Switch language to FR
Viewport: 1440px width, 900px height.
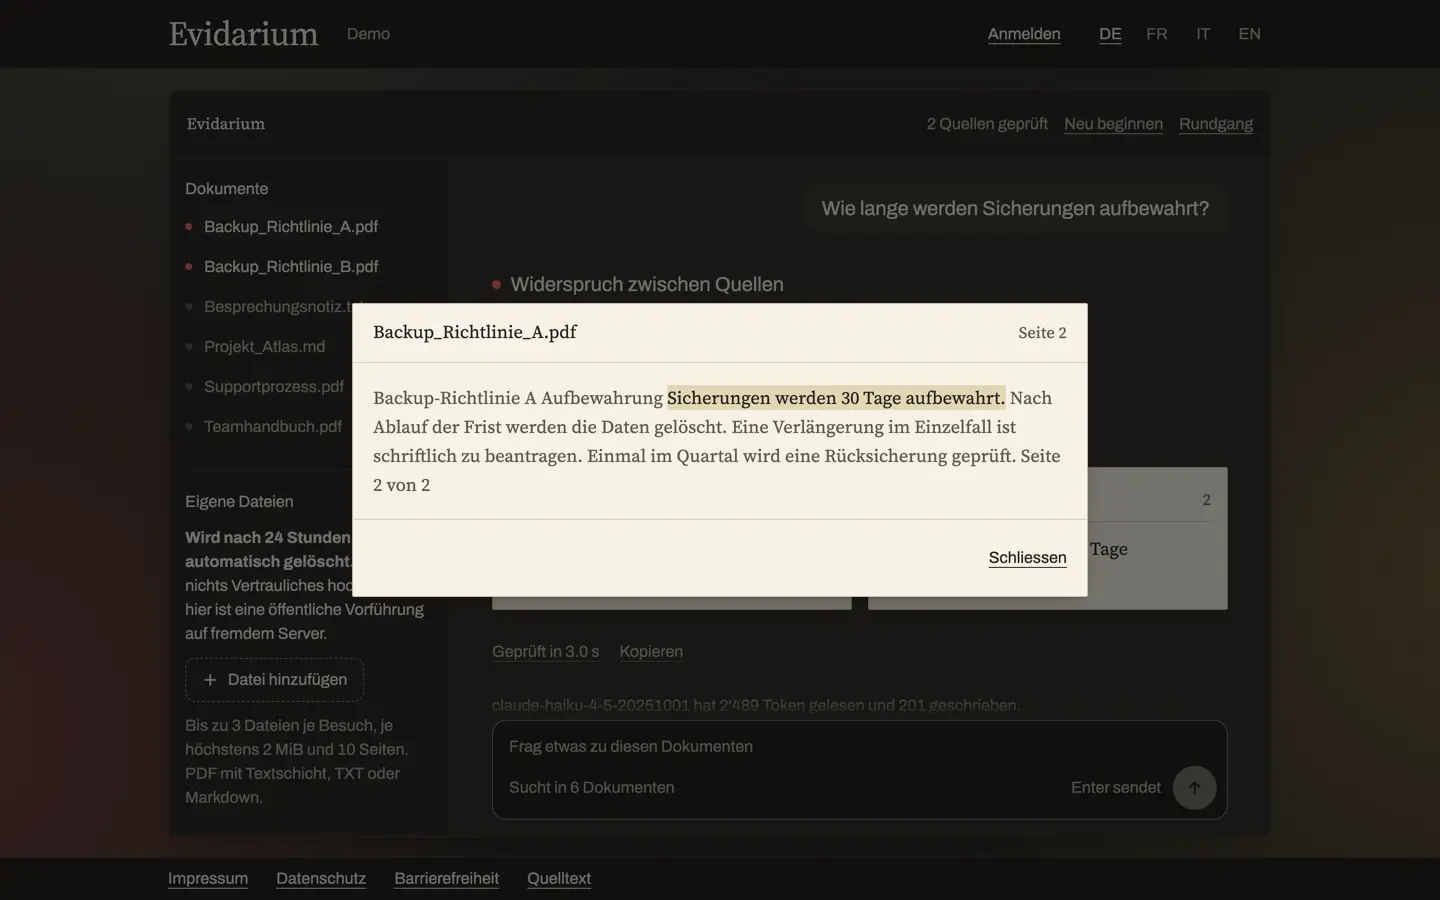pos(1157,34)
